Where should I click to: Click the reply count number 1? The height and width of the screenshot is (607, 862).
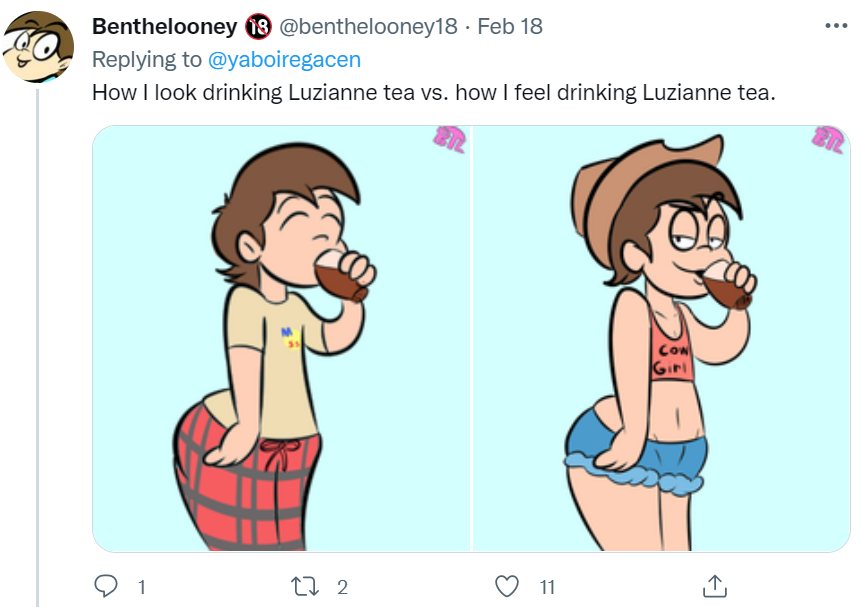point(142,587)
